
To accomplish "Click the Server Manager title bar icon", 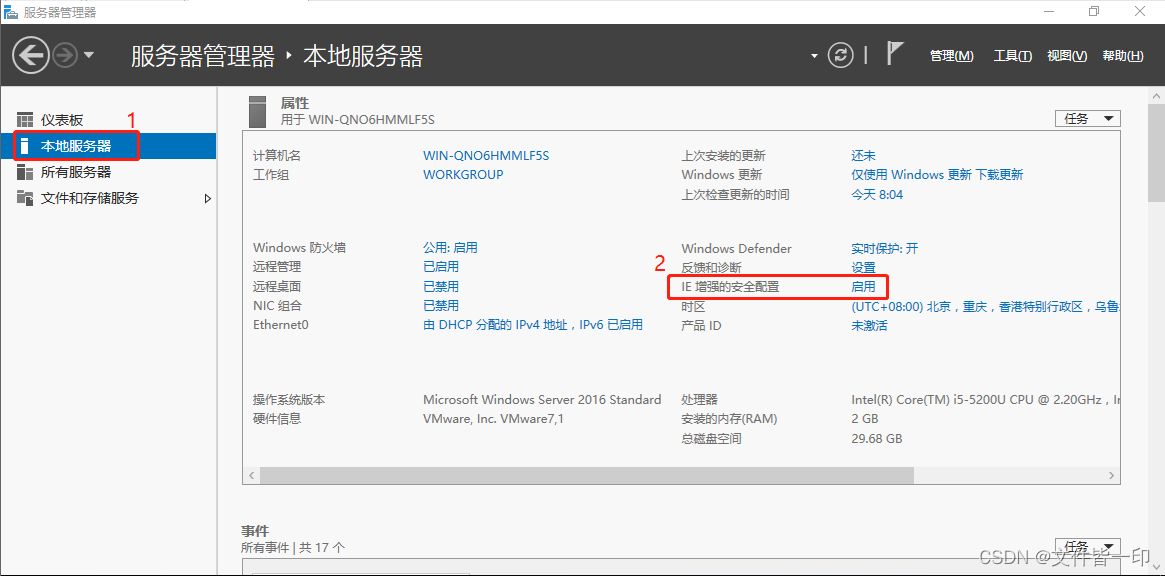I will click(10, 12).
